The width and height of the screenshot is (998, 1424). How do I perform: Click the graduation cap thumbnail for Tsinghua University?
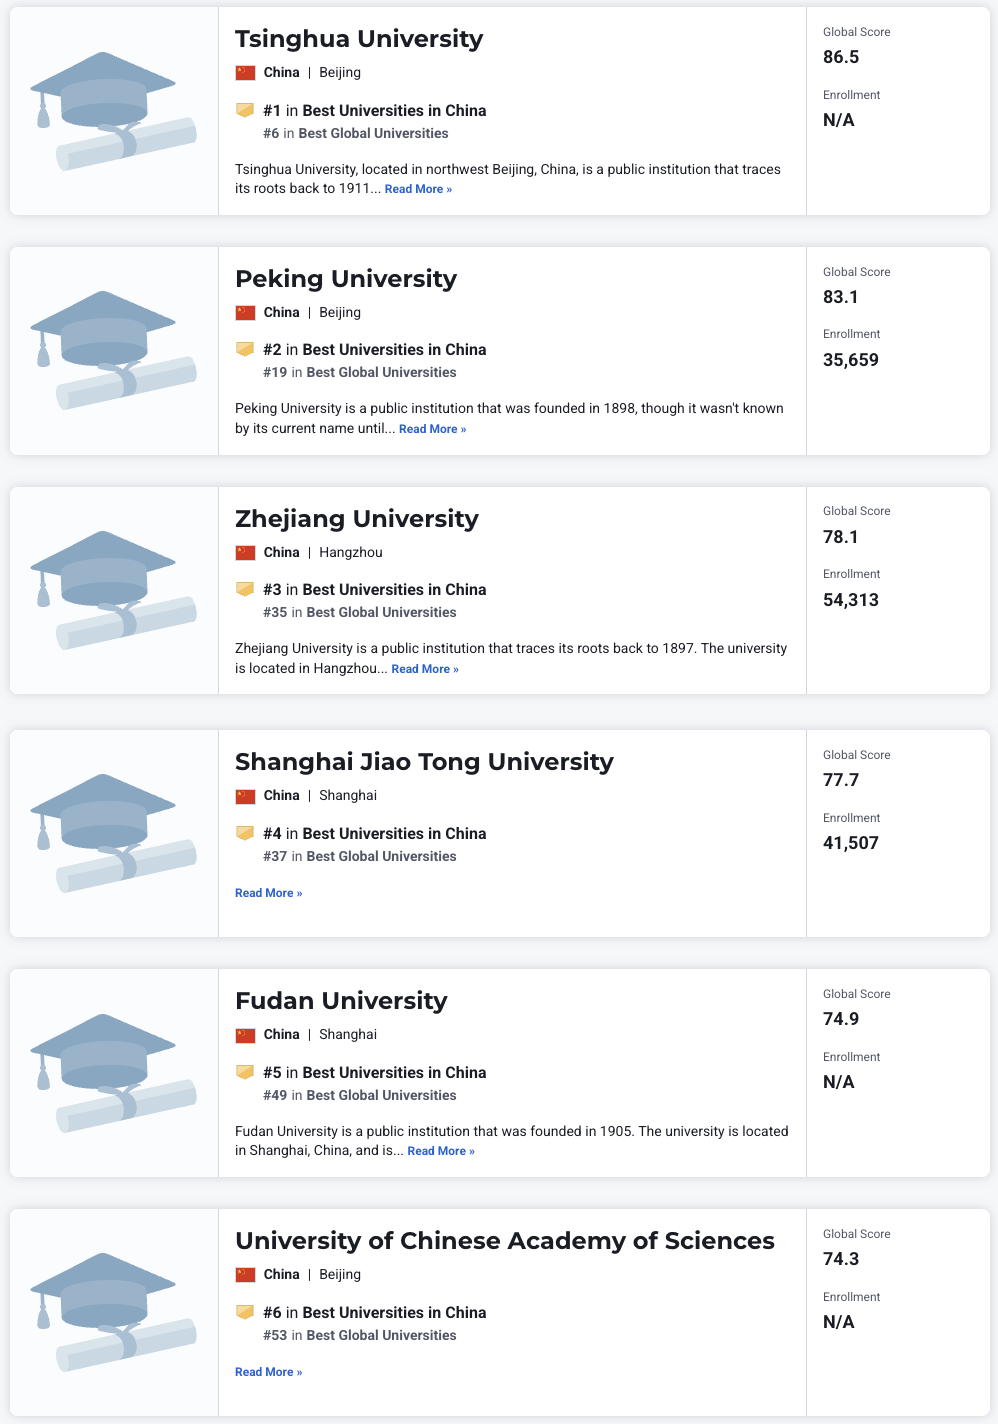click(113, 111)
